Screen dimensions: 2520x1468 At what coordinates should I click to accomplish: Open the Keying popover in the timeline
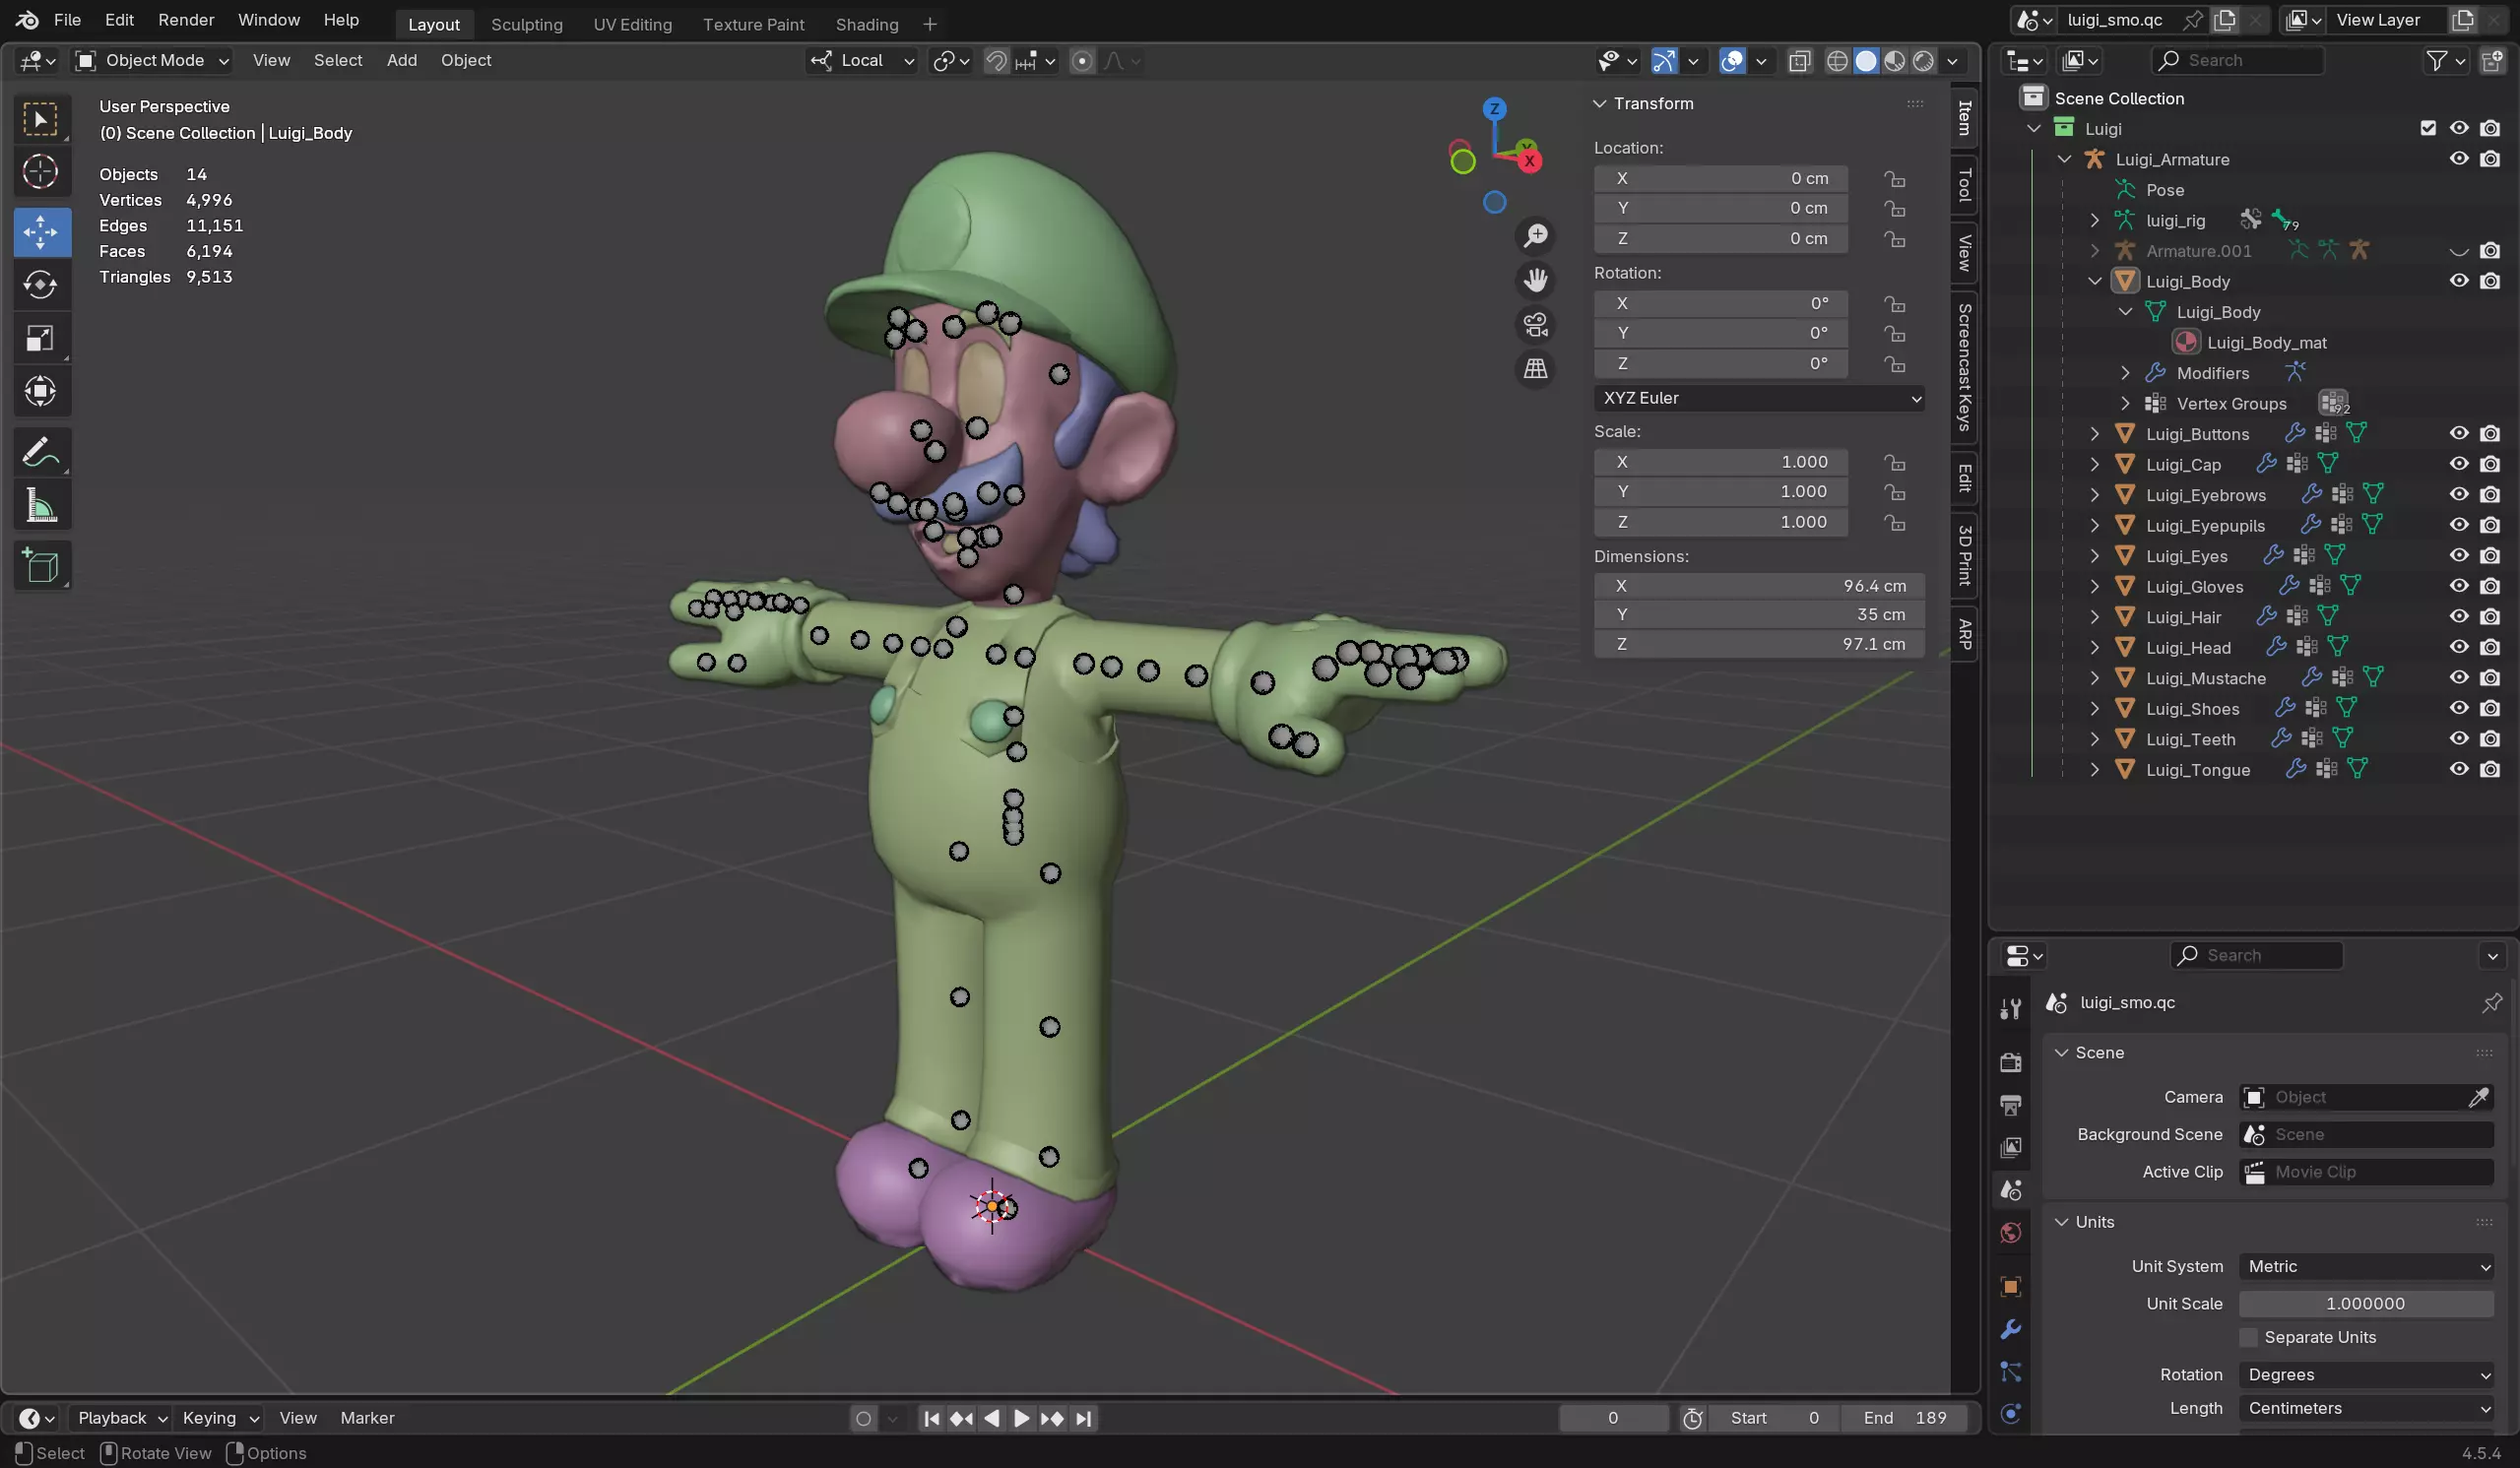pos(219,1418)
